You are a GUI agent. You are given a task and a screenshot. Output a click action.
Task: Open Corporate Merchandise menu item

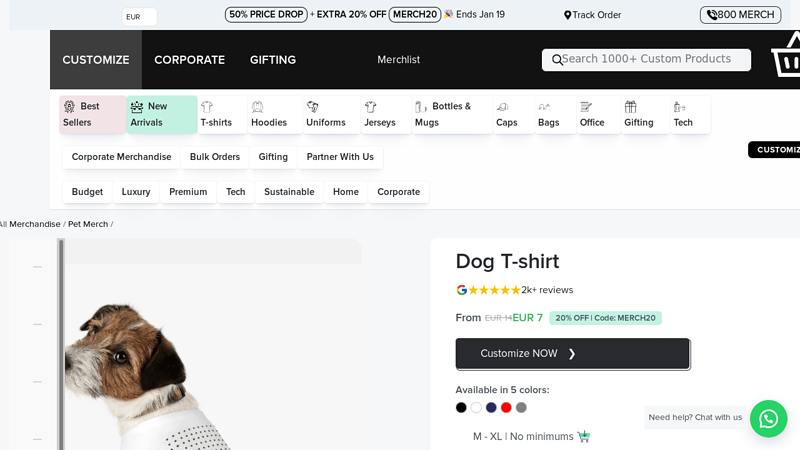121,157
